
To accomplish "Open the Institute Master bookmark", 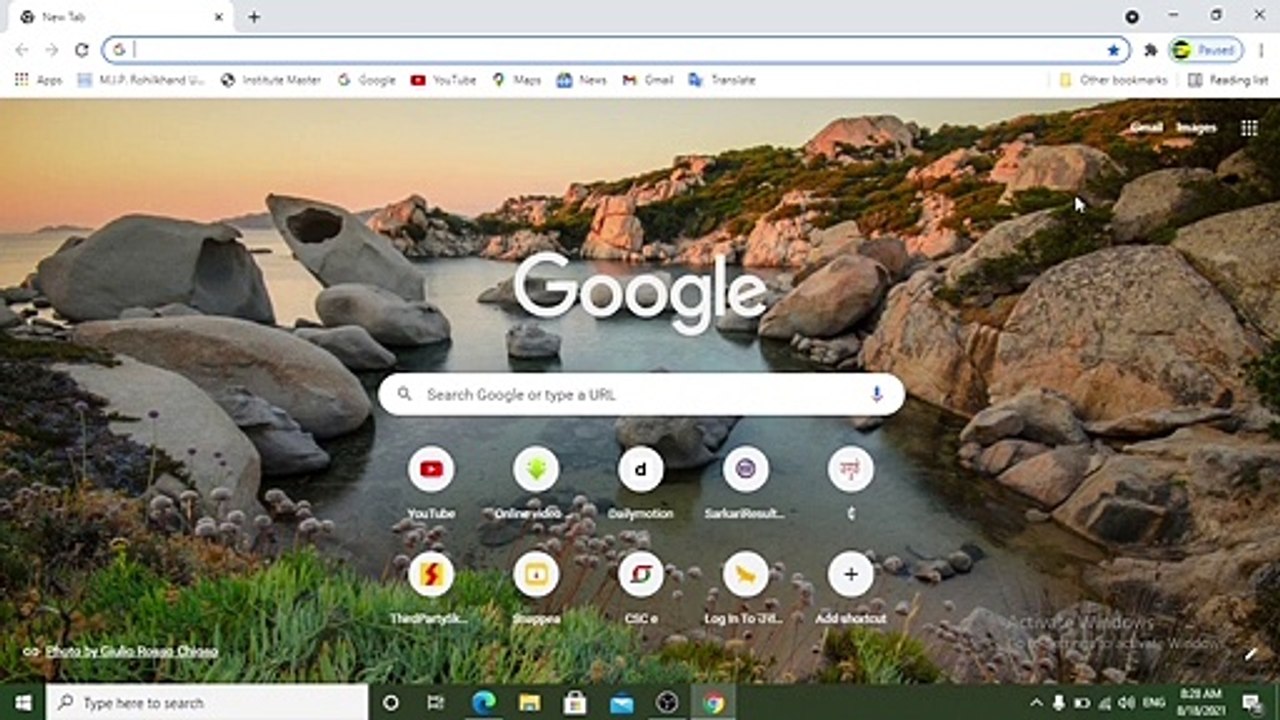I will pyautogui.click(x=271, y=80).
